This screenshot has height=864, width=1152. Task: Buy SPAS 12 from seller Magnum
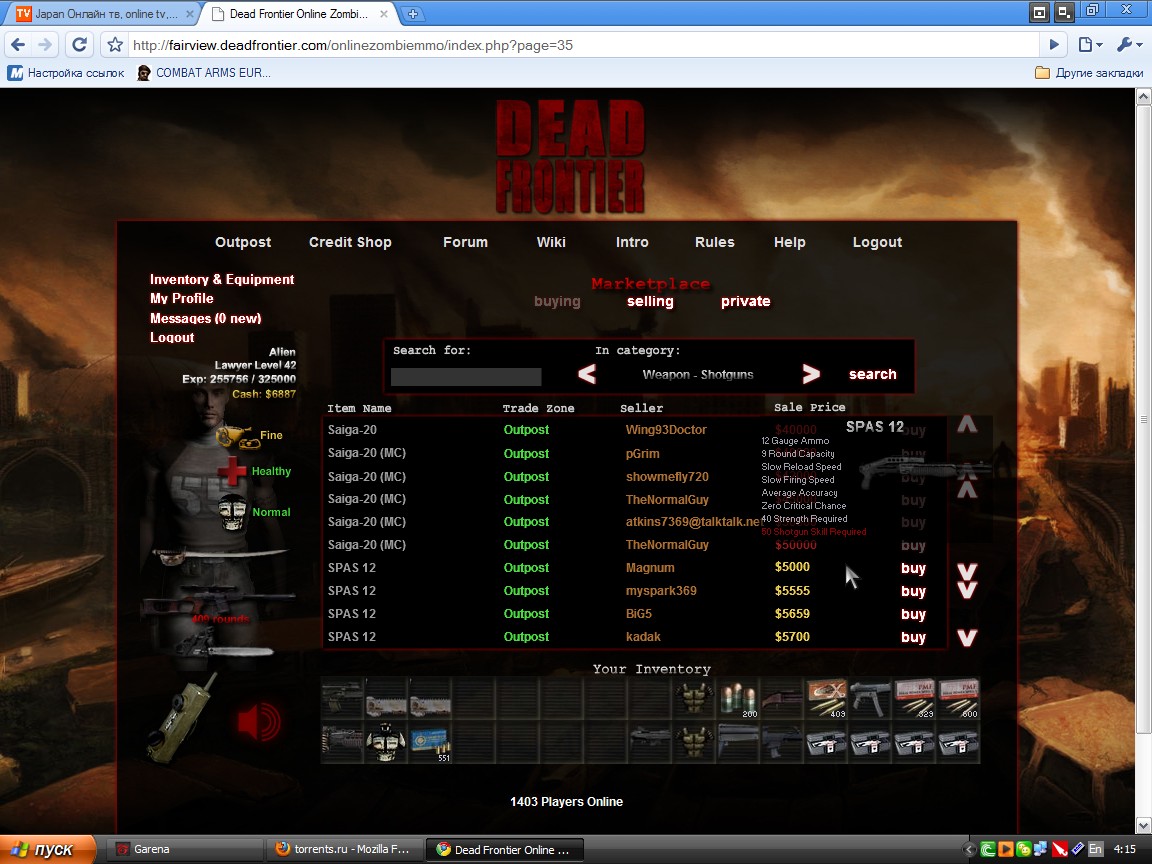pyautogui.click(x=913, y=568)
